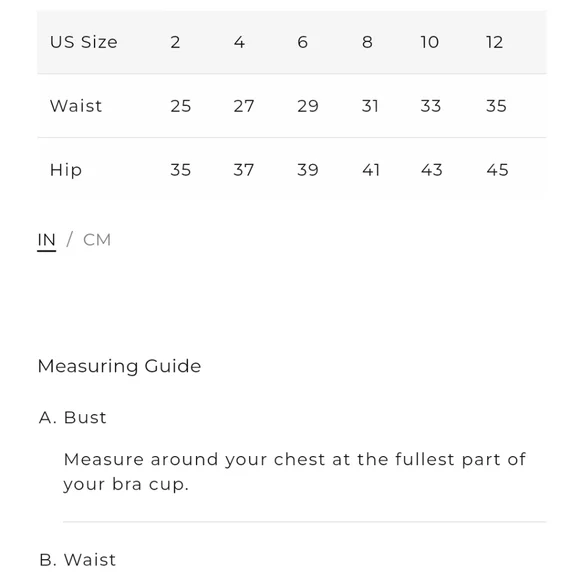Open the A. Bust guide item
Screen dimensions: 580x579
point(72,417)
